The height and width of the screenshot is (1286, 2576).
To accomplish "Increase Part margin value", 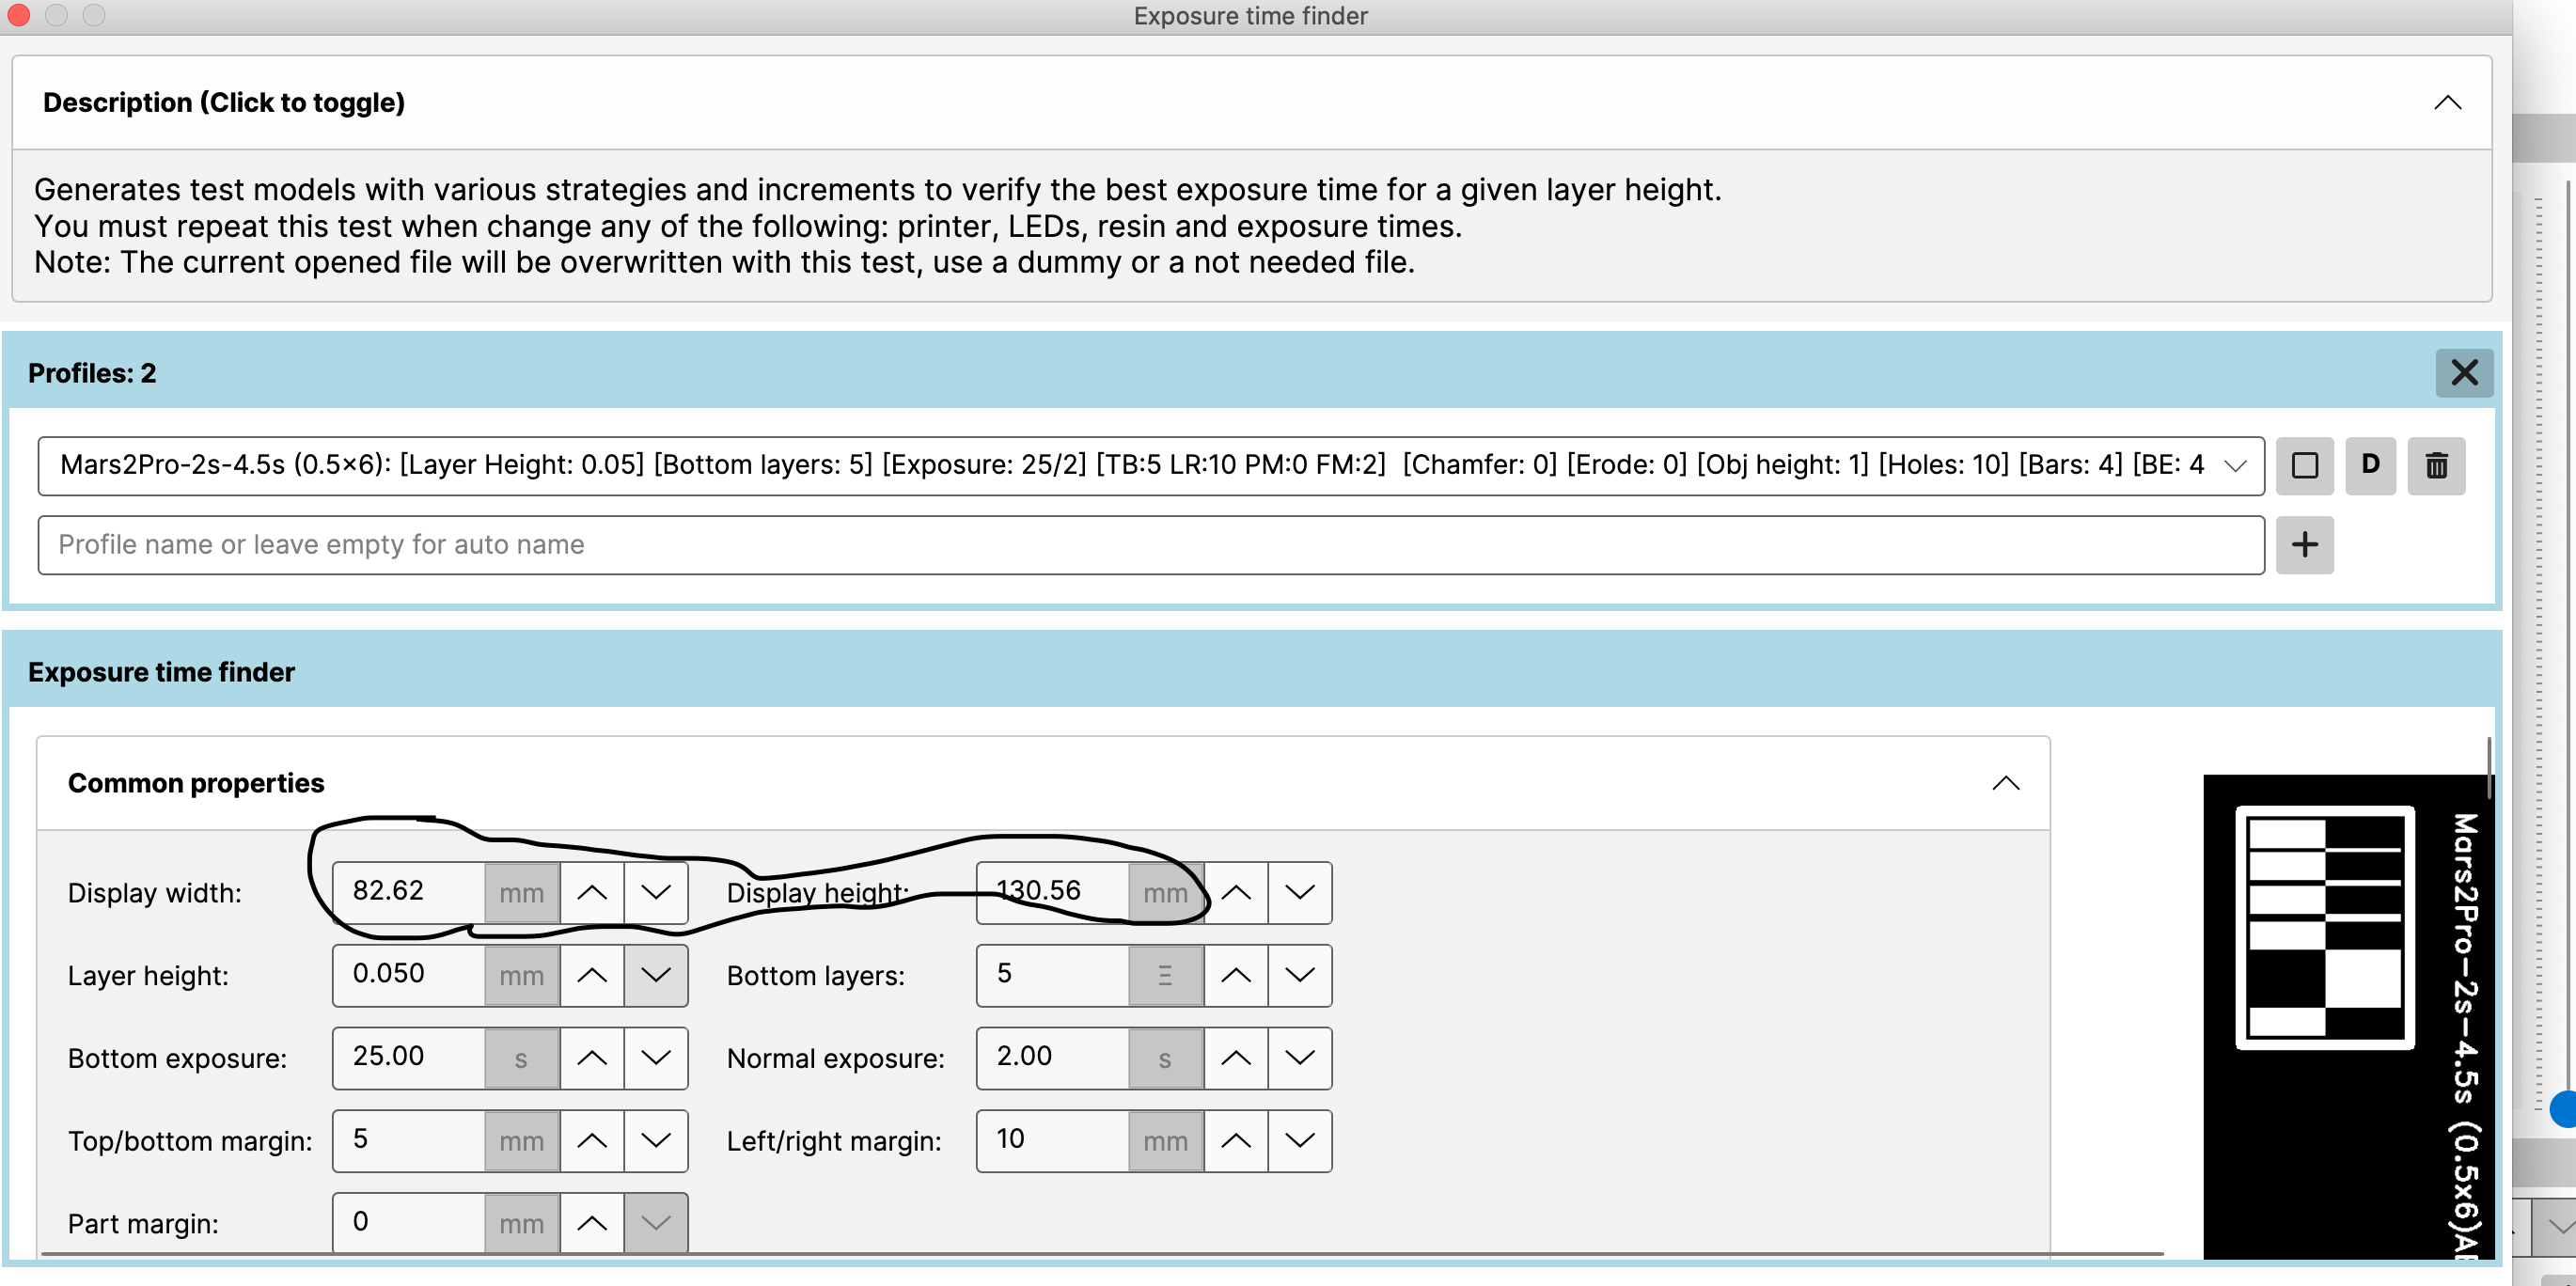I will tap(592, 1223).
